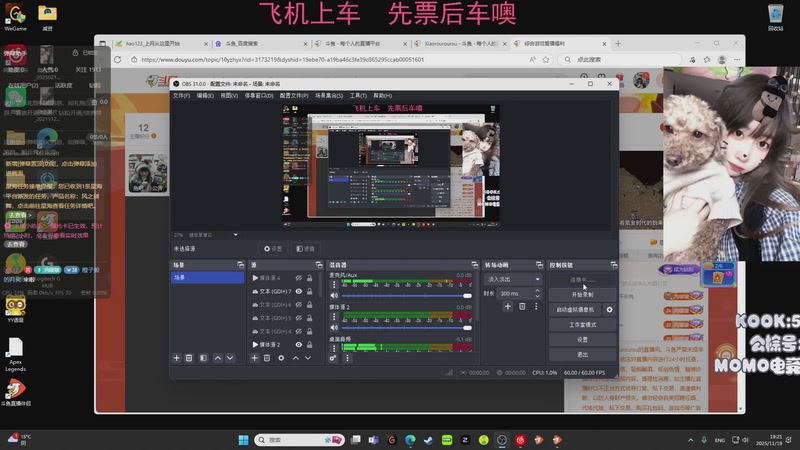Open the transition type dropdown 淡入淡出
The height and width of the screenshot is (450, 800).
tap(513, 279)
